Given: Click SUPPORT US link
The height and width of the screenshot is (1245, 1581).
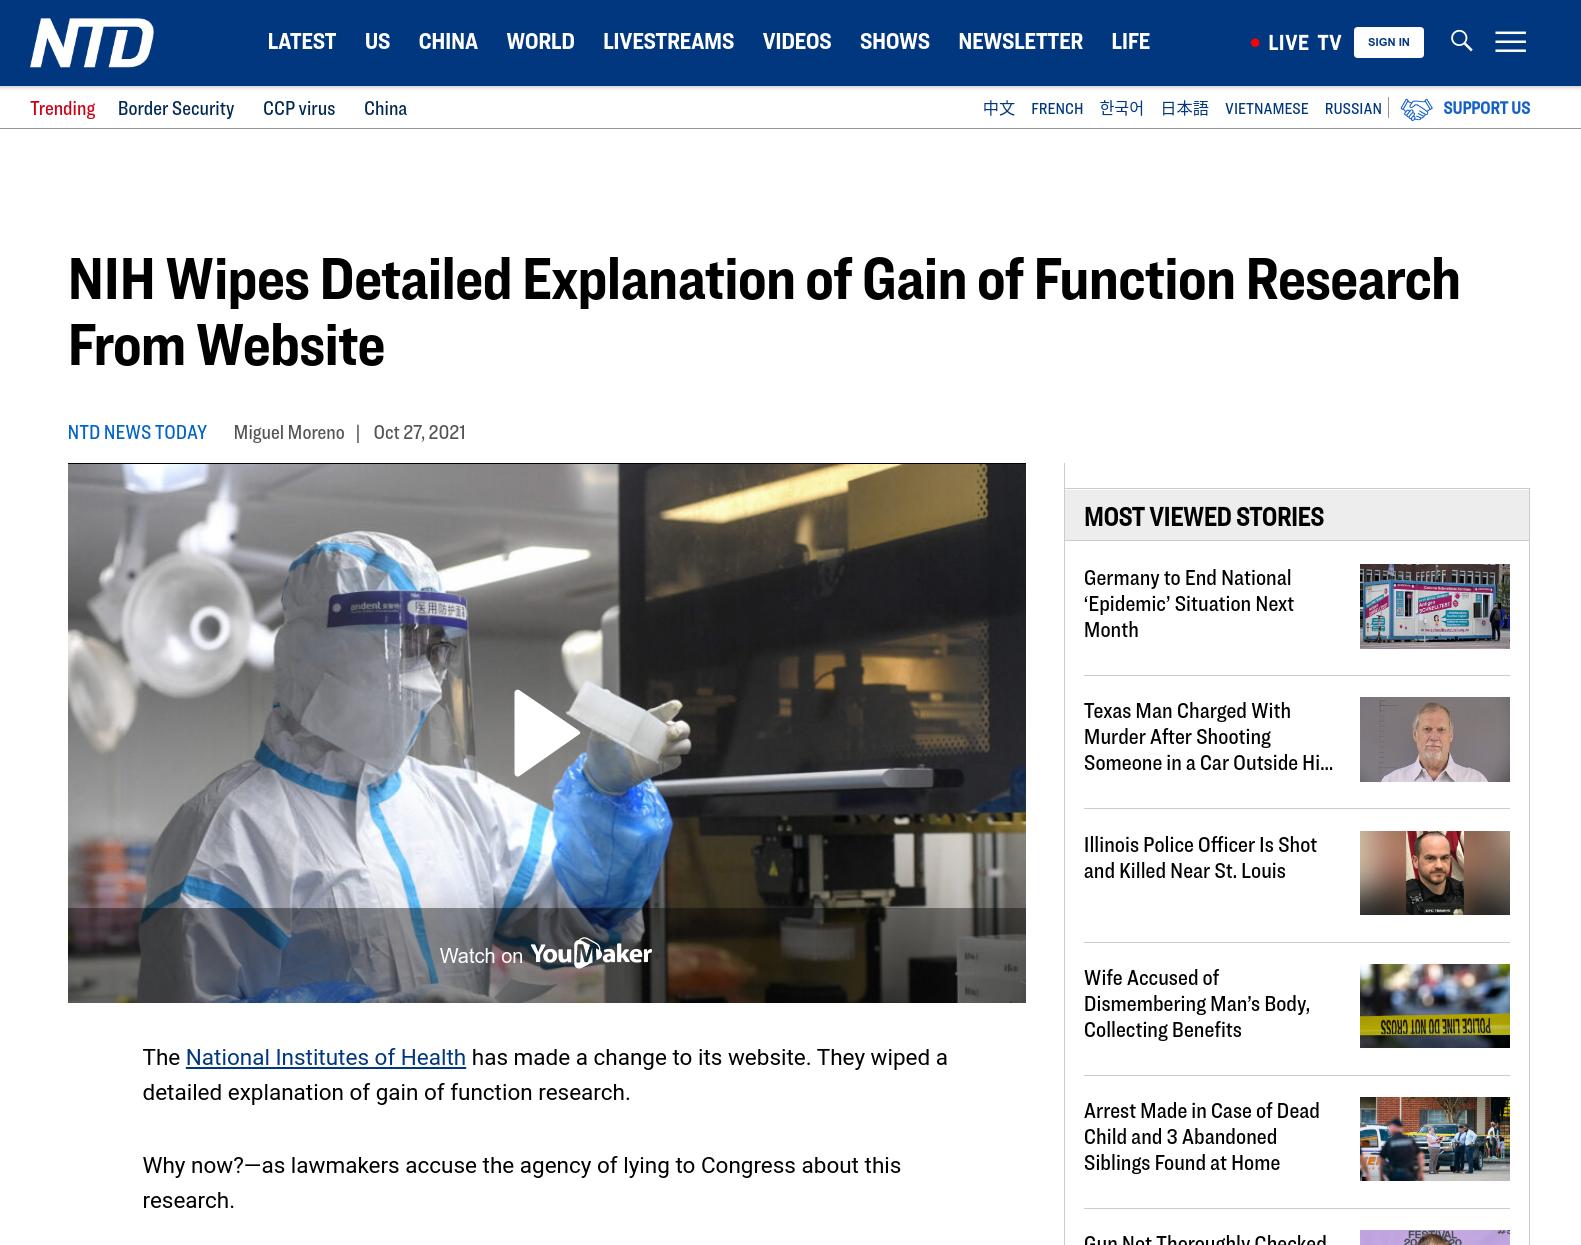Looking at the screenshot, I should 1486,108.
